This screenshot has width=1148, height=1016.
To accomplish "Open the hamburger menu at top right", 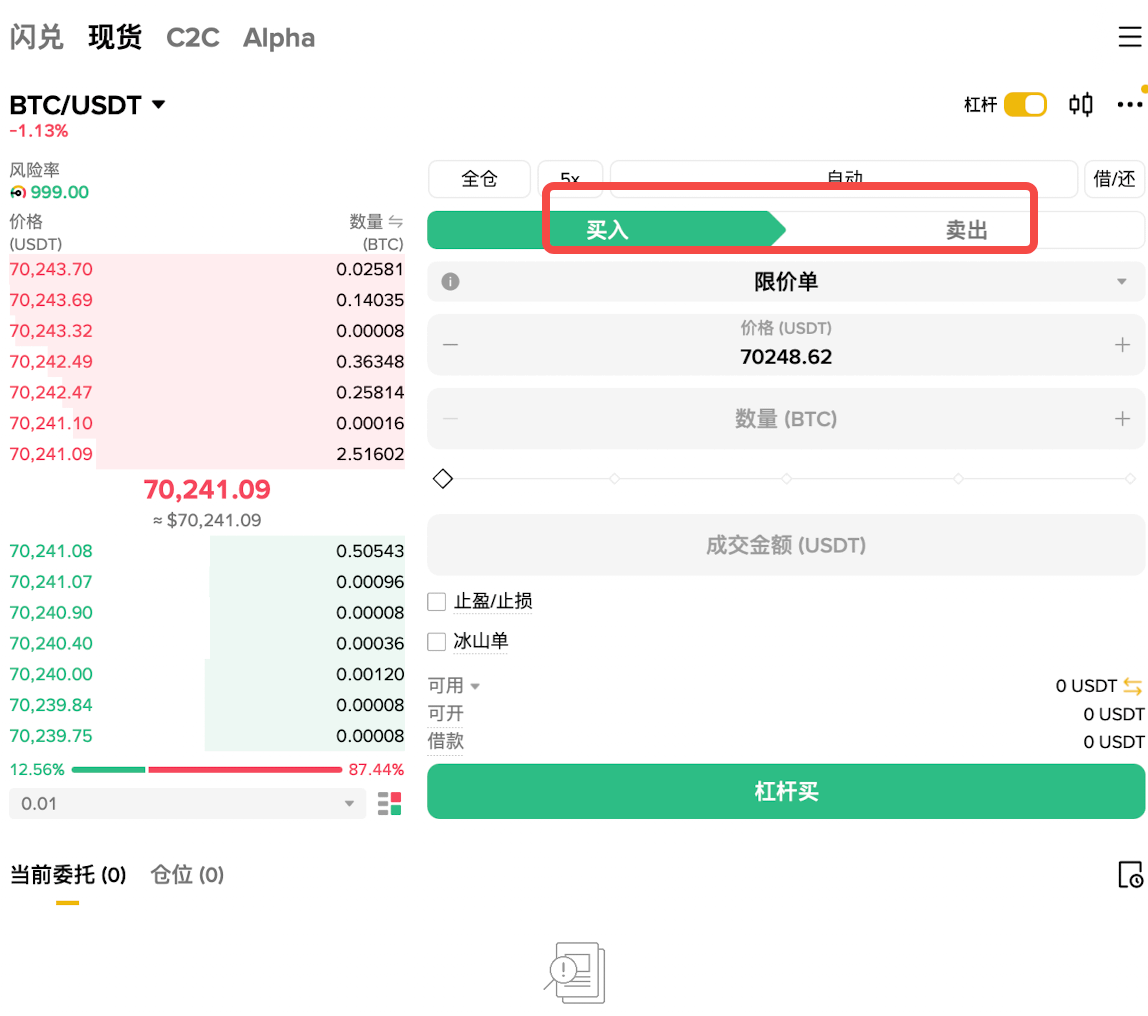I will coord(1130,36).
